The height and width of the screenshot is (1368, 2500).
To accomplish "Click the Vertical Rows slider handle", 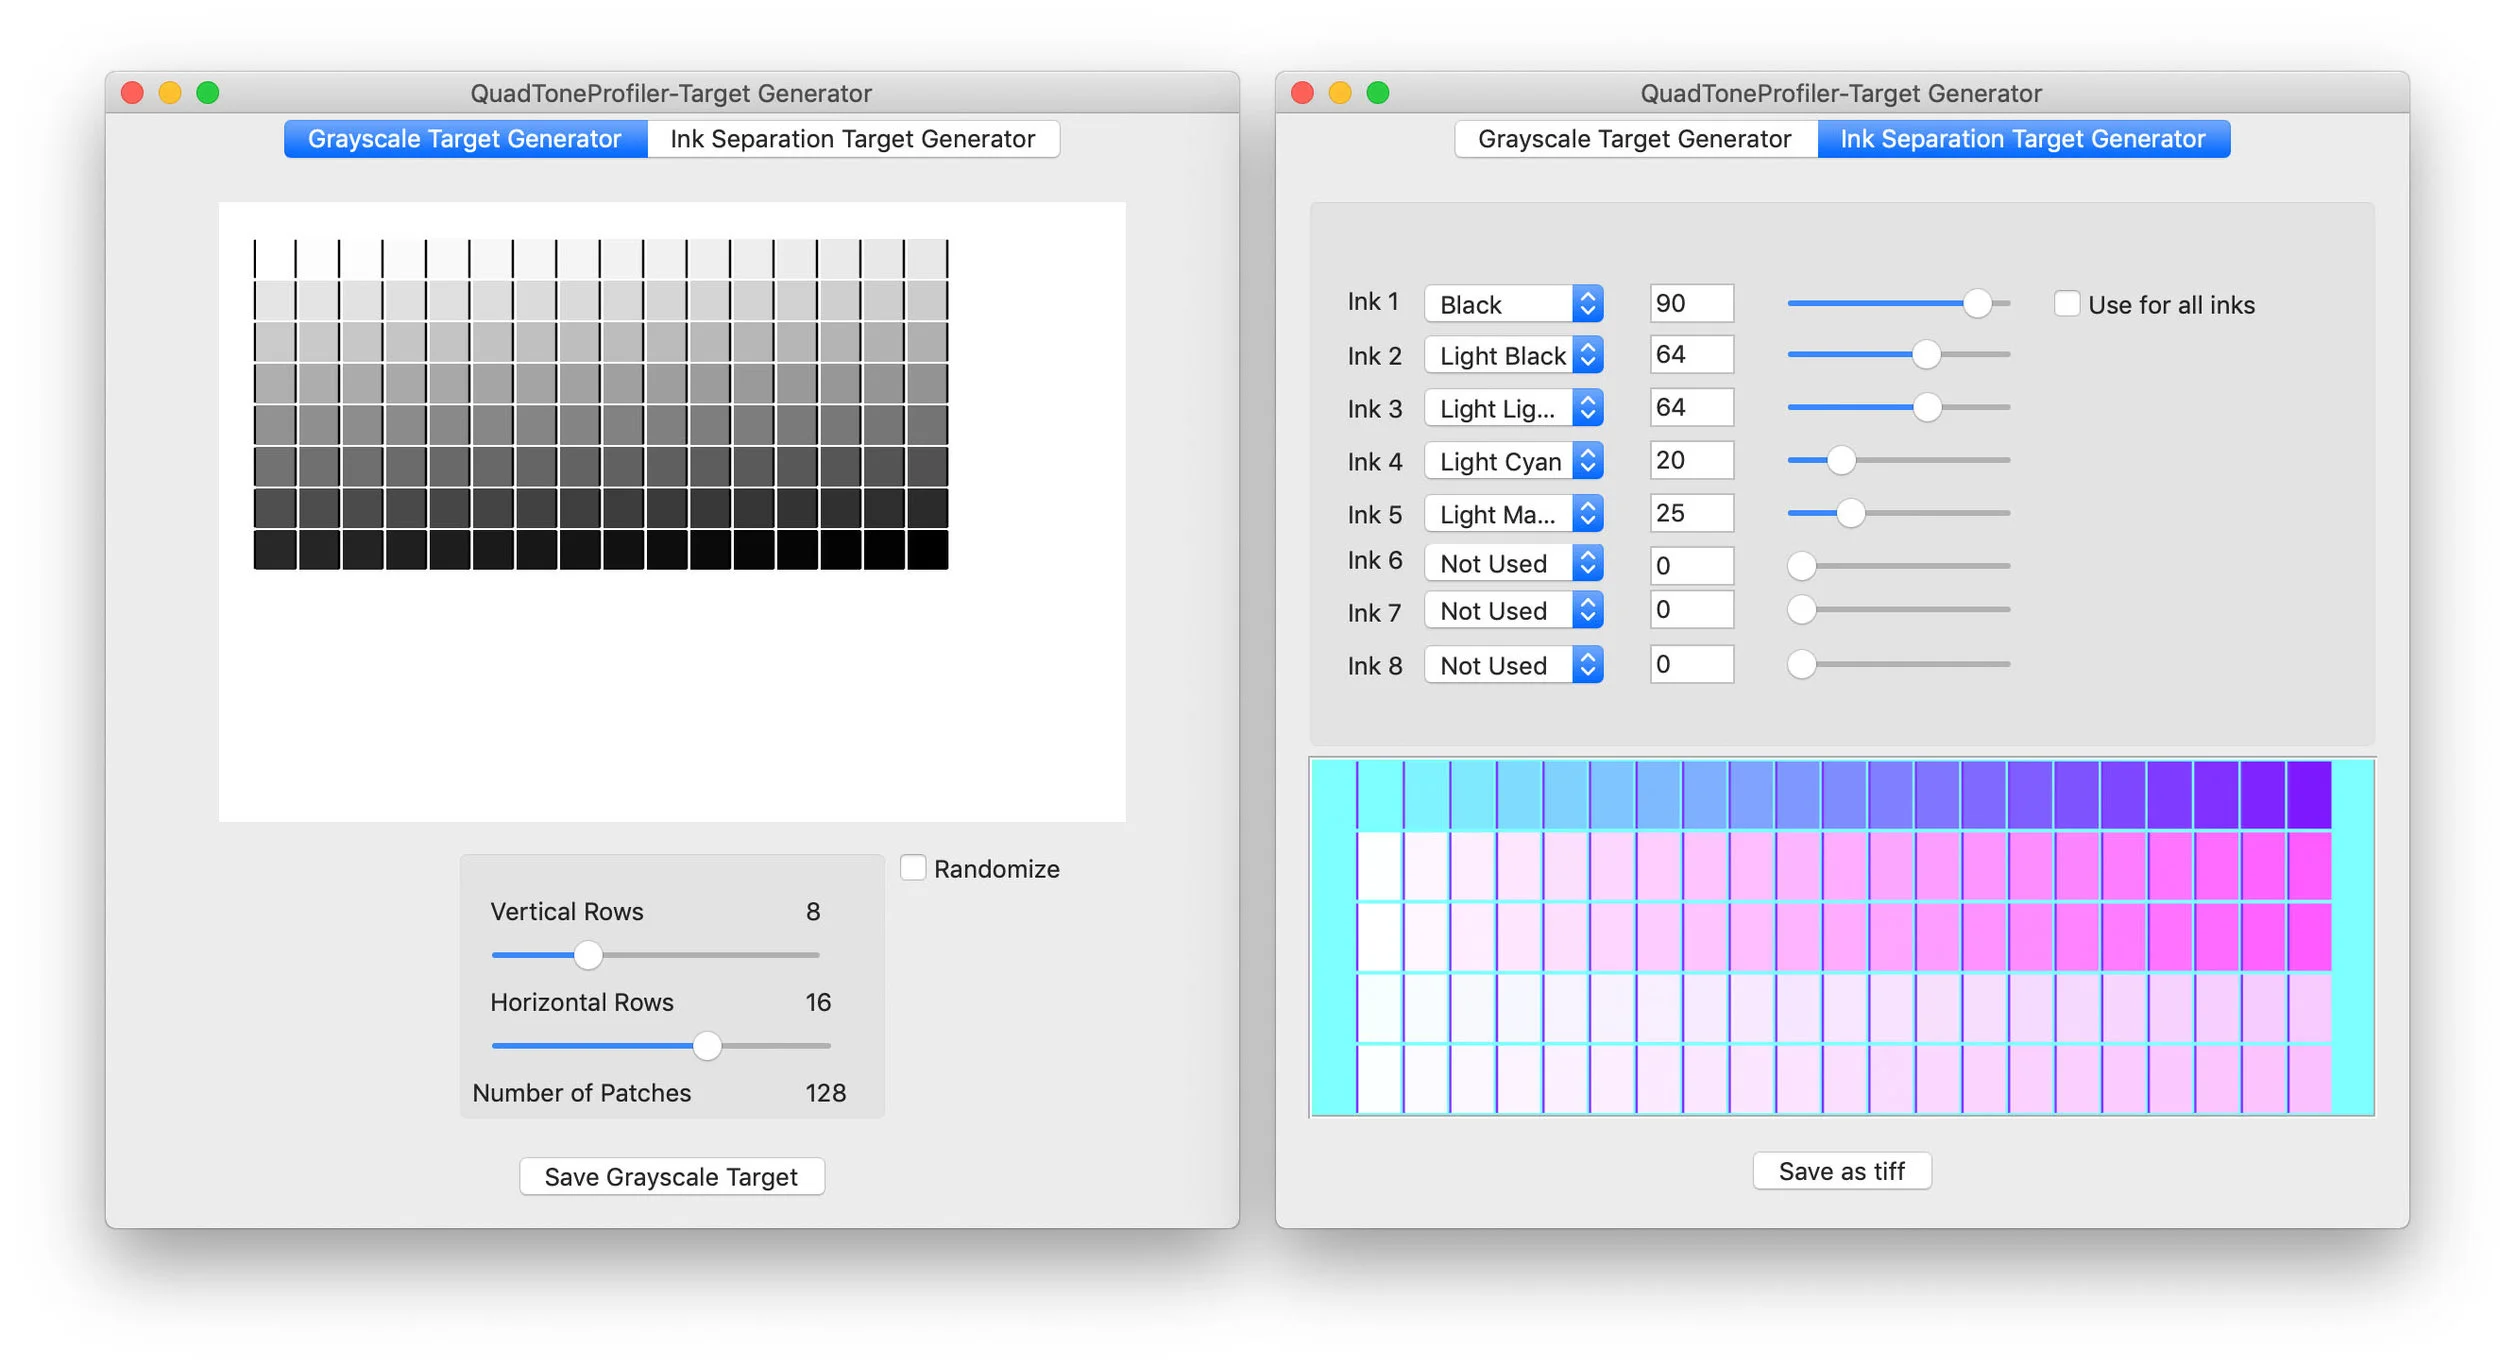I will (588, 956).
